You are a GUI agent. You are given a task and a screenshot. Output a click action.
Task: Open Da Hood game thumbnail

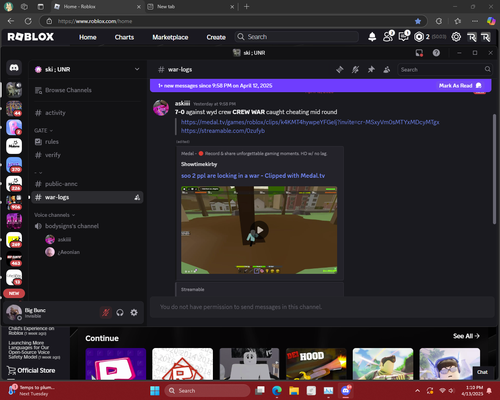[x=316, y=364]
